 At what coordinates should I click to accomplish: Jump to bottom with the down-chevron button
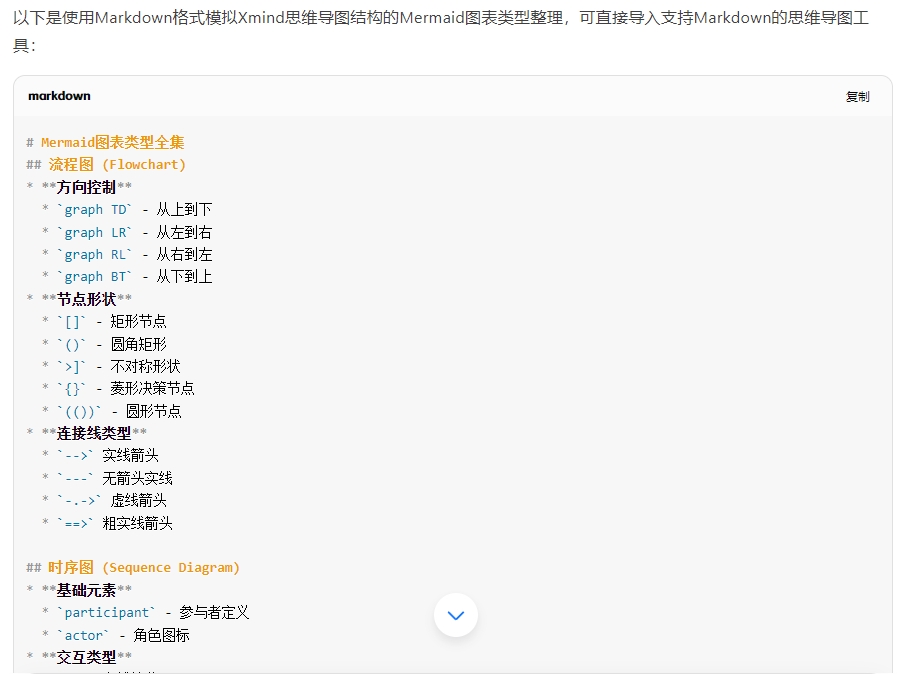point(456,615)
